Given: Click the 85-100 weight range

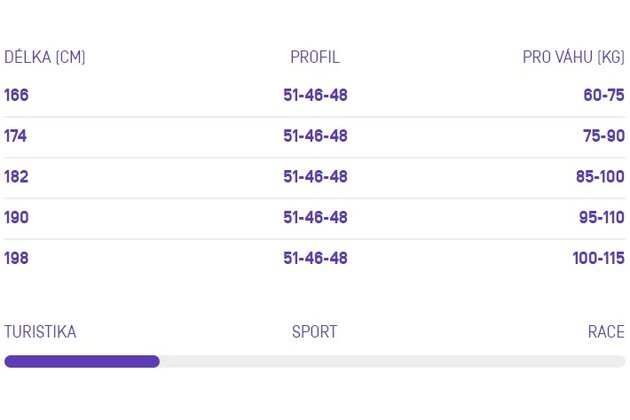Looking at the screenshot, I should pyautogui.click(x=600, y=176).
